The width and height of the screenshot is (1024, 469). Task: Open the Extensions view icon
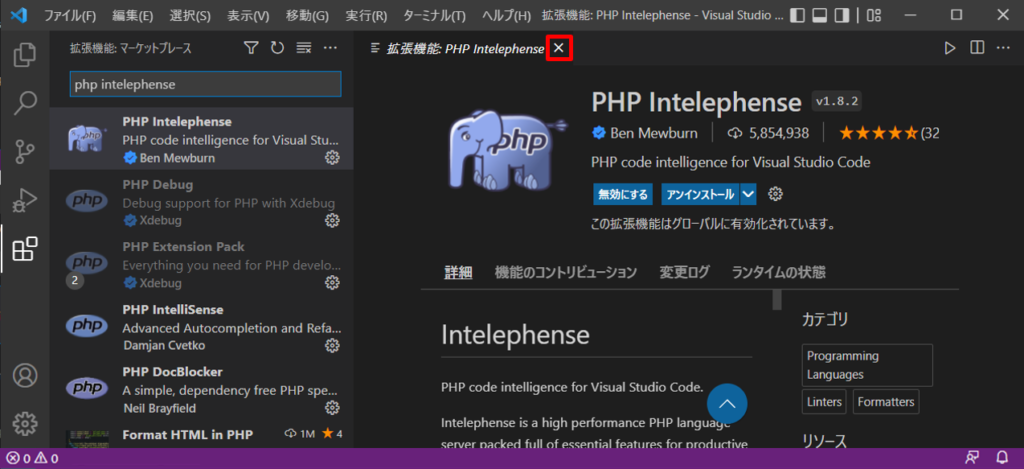(x=25, y=249)
